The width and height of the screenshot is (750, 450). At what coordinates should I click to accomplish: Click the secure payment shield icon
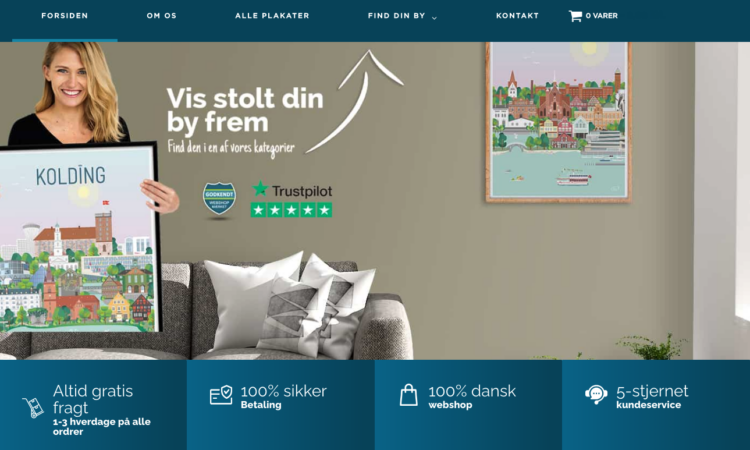[x=221, y=395]
